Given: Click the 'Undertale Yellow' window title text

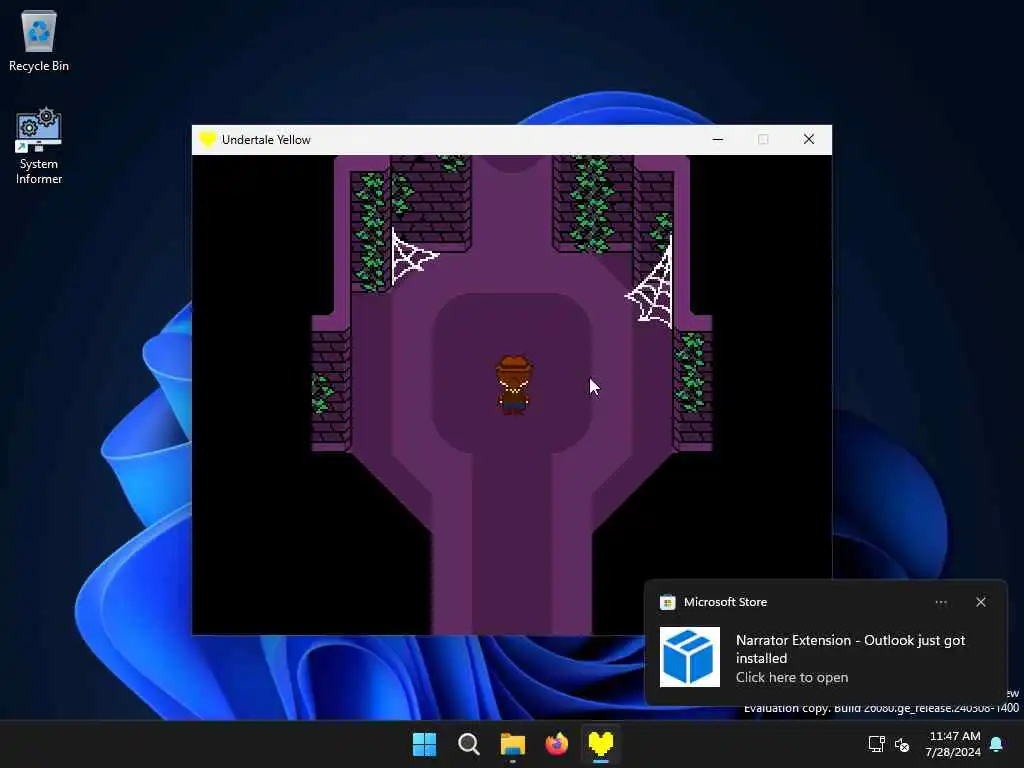Looking at the screenshot, I should [266, 140].
